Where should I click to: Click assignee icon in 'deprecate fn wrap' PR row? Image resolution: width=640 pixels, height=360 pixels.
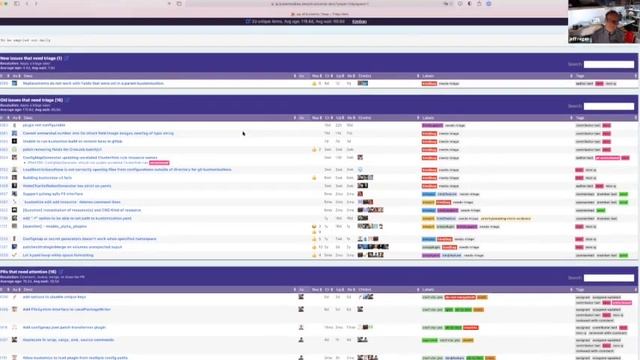click(x=301, y=340)
